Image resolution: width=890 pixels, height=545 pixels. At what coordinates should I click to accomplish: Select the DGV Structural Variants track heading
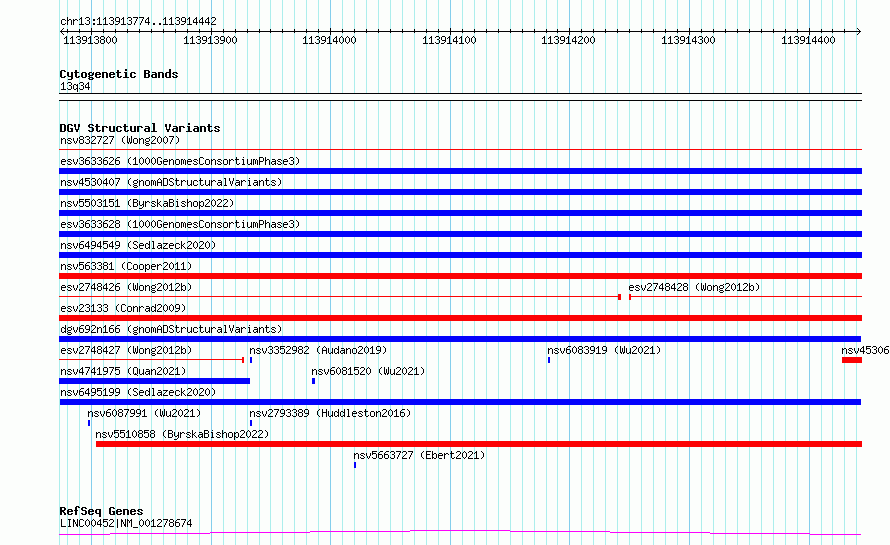coord(140,128)
